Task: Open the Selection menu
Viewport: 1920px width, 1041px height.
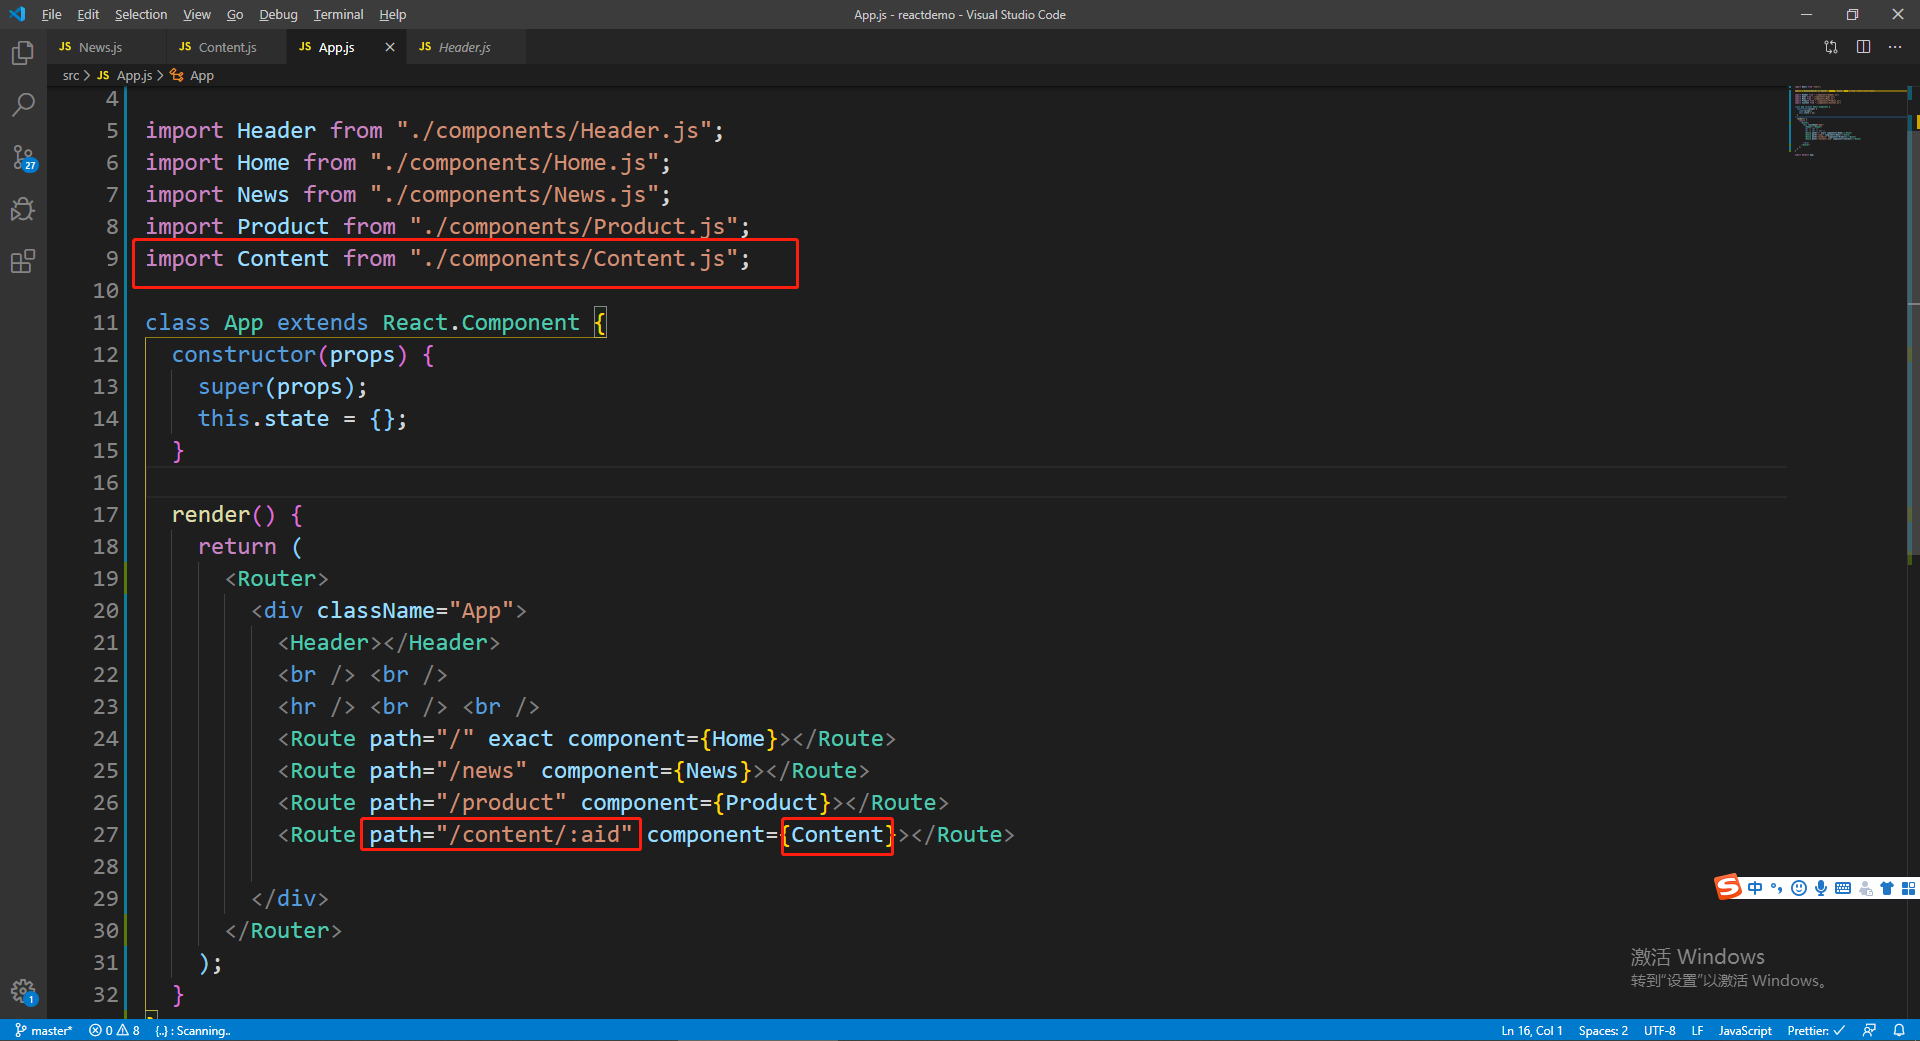Action: (x=141, y=14)
